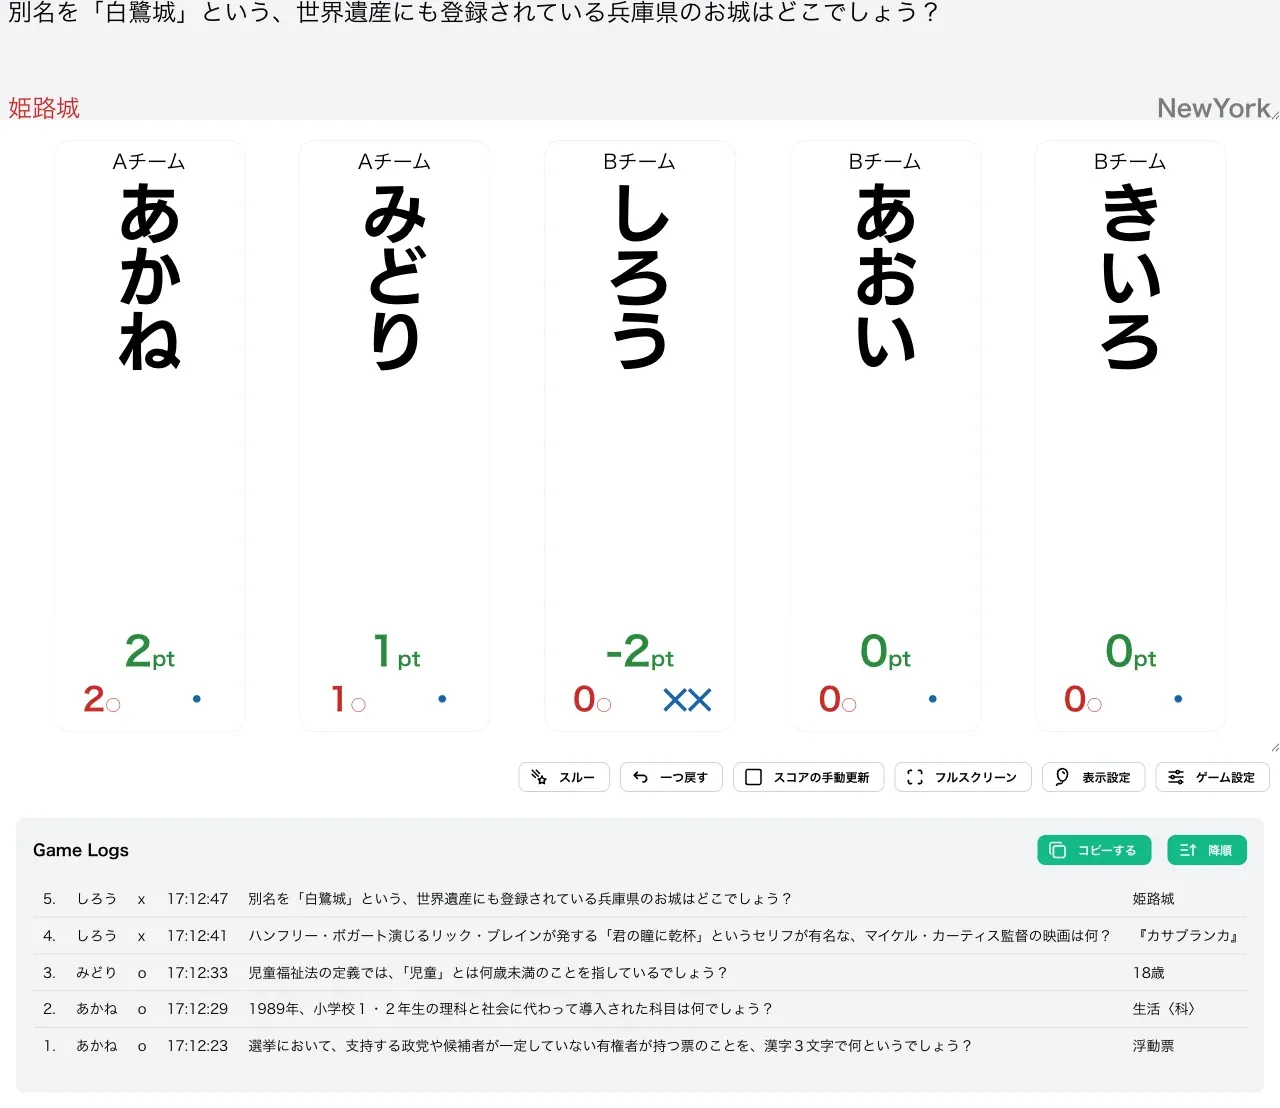Screen dimensions: 1280x1108
Task: Click the undo arrow icon
Action: pos(641,777)
